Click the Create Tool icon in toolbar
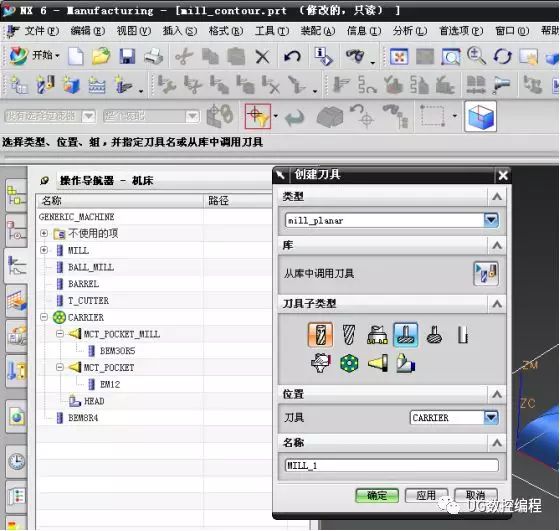 (45, 85)
